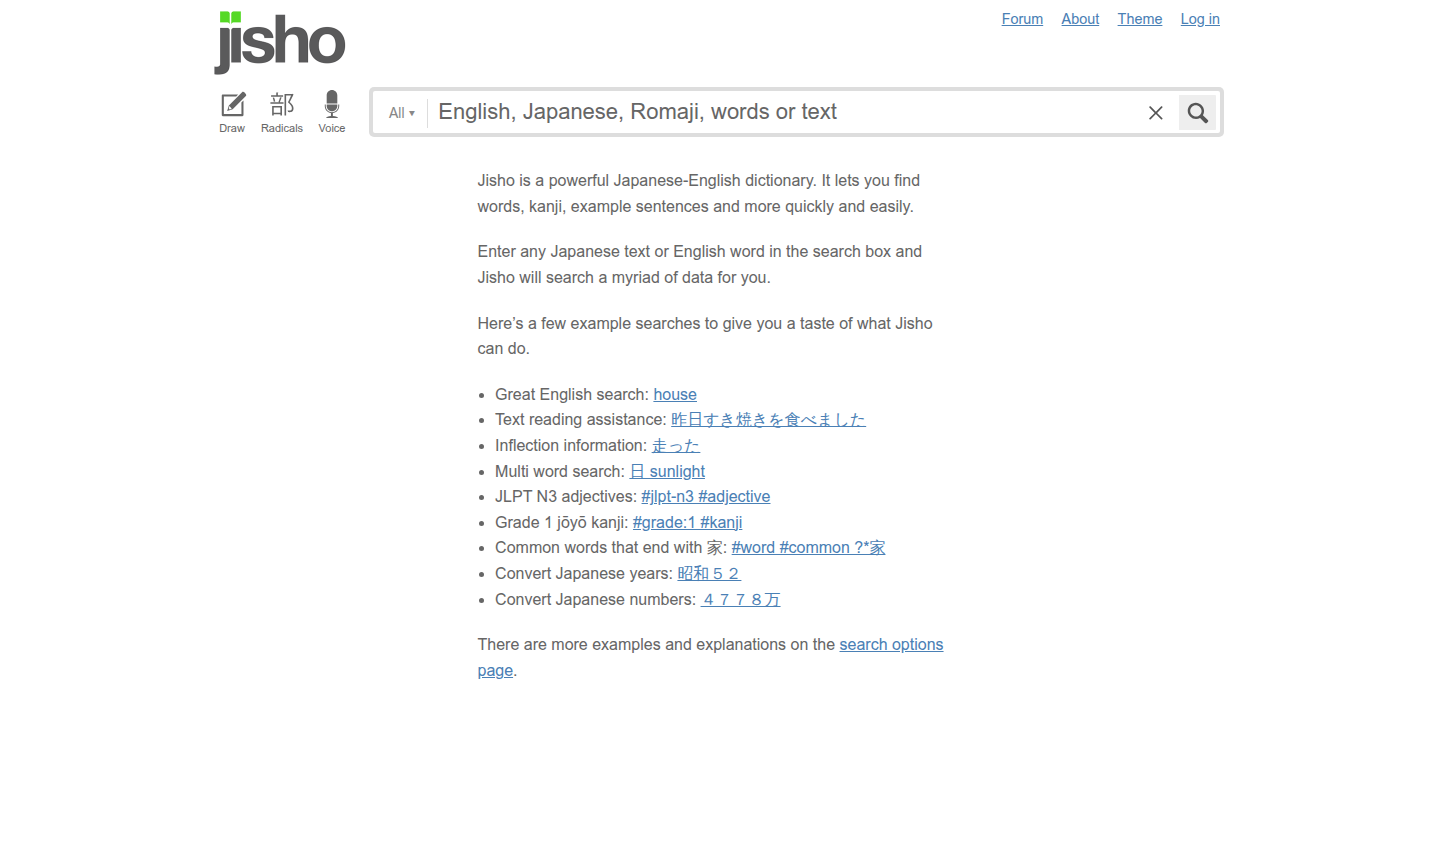Activate Voice input microphone
The image size is (1440, 862).
[x=332, y=111]
